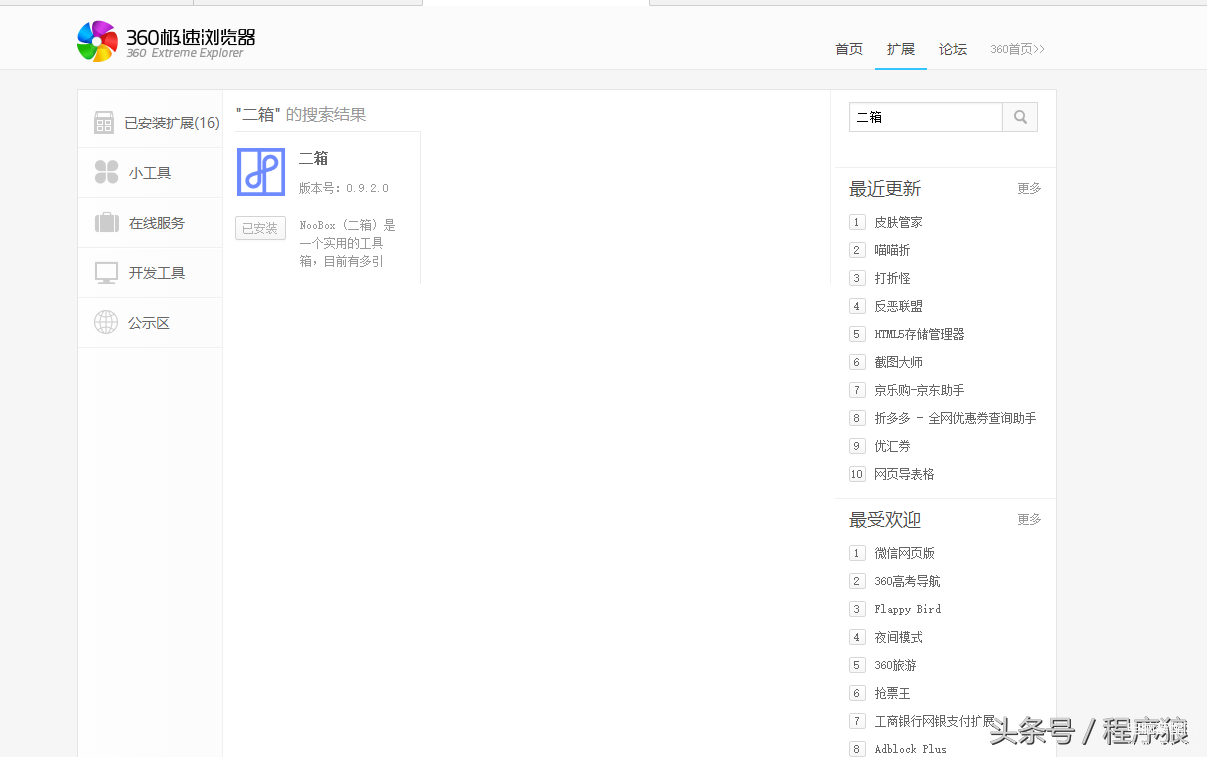
Task: Open the 论坛 tab
Action: pyautogui.click(x=953, y=49)
